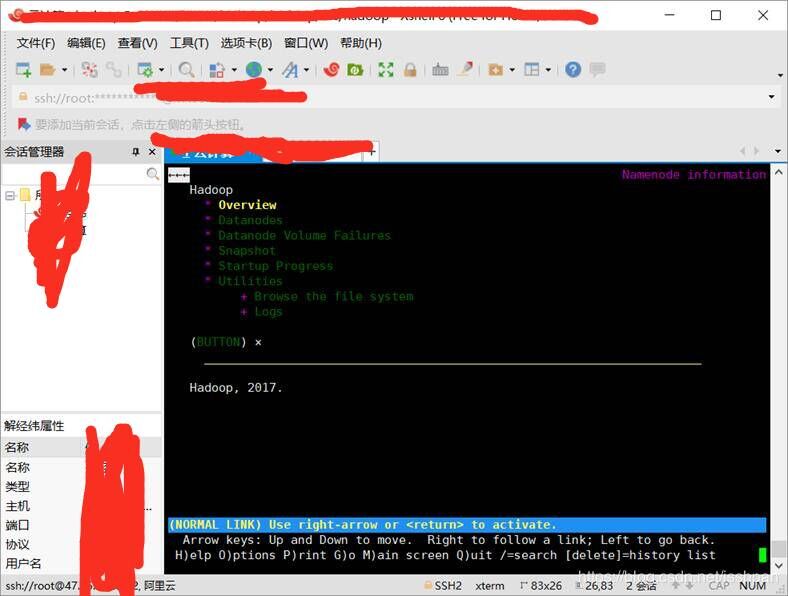Open session properties gear icon
Viewport: 788px width, 596px height.
coord(145,70)
